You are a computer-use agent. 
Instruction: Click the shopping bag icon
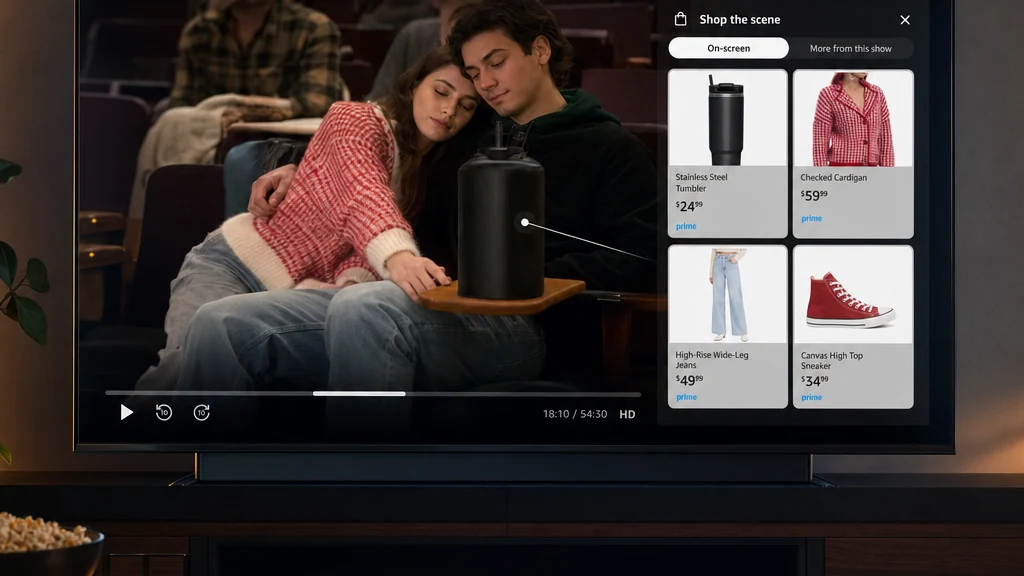pos(680,19)
